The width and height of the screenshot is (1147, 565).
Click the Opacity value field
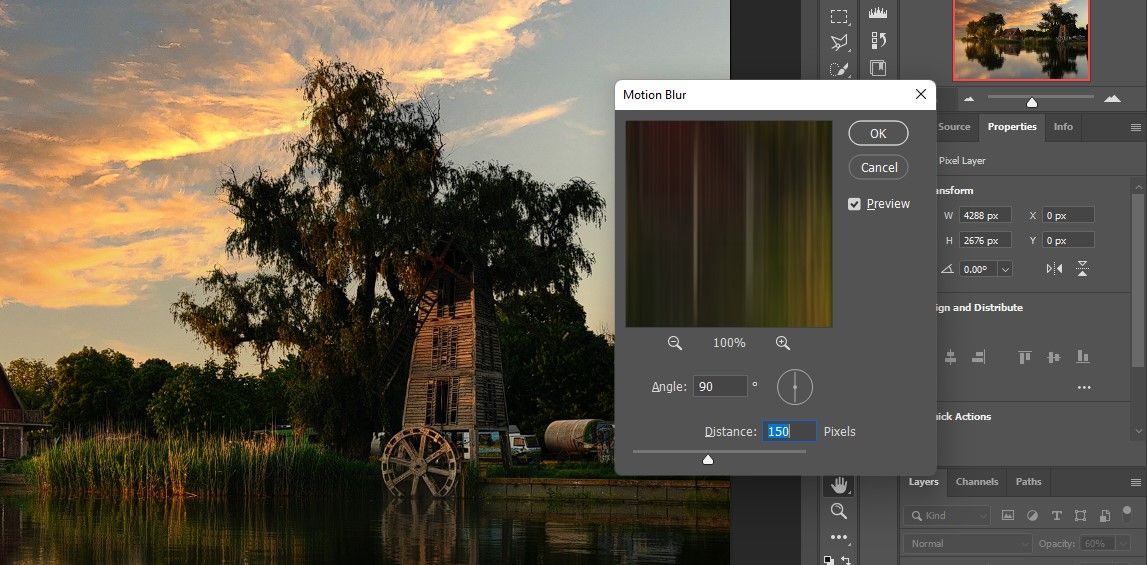click(x=1097, y=544)
